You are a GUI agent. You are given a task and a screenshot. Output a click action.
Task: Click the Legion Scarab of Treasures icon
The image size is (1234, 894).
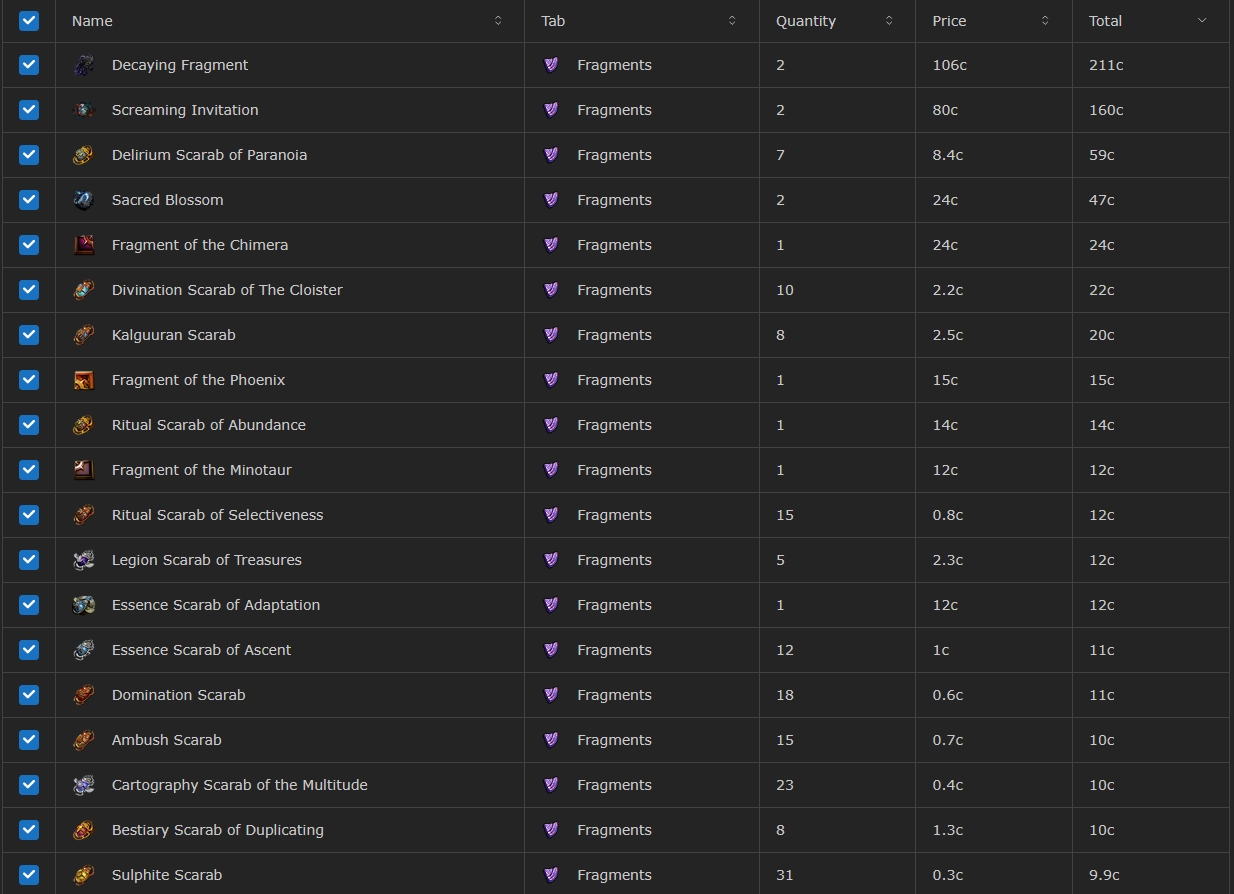coord(84,560)
